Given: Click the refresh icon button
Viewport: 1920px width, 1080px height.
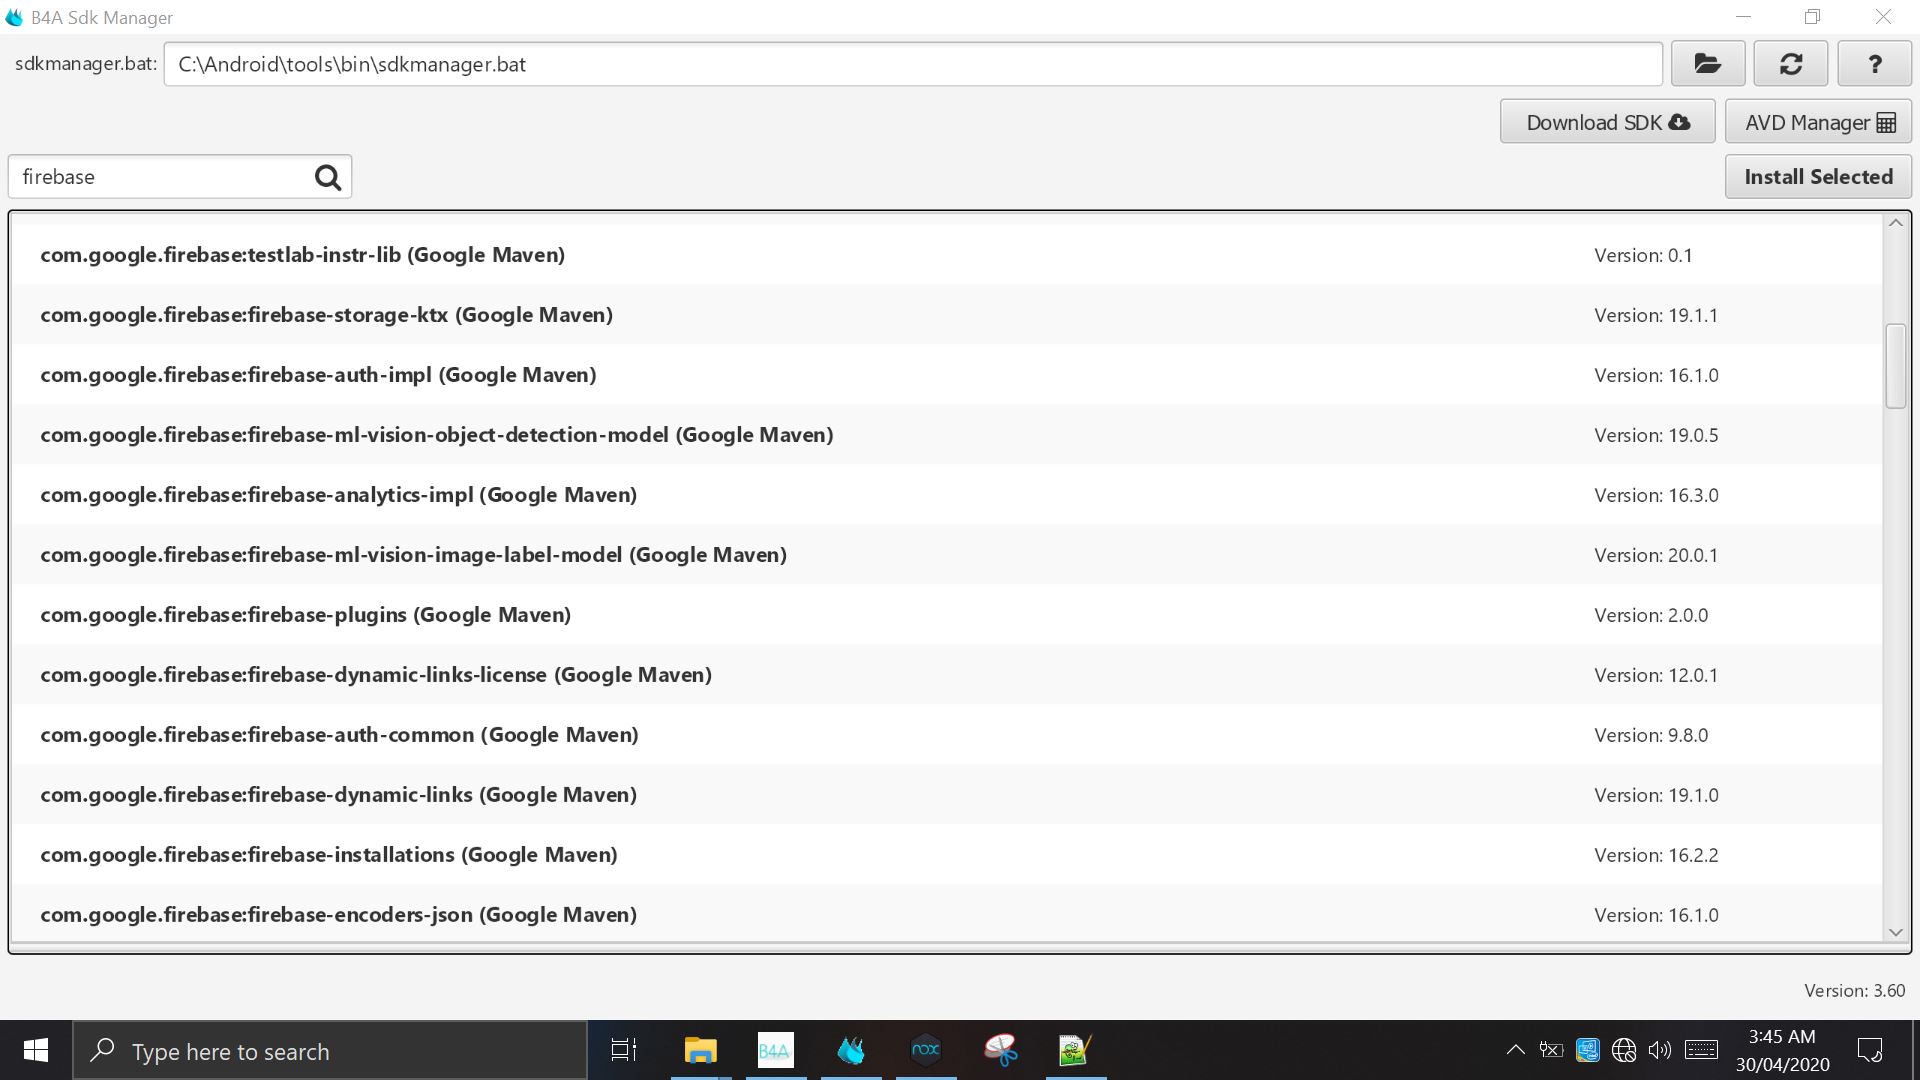Looking at the screenshot, I should (x=1791, y=64).
